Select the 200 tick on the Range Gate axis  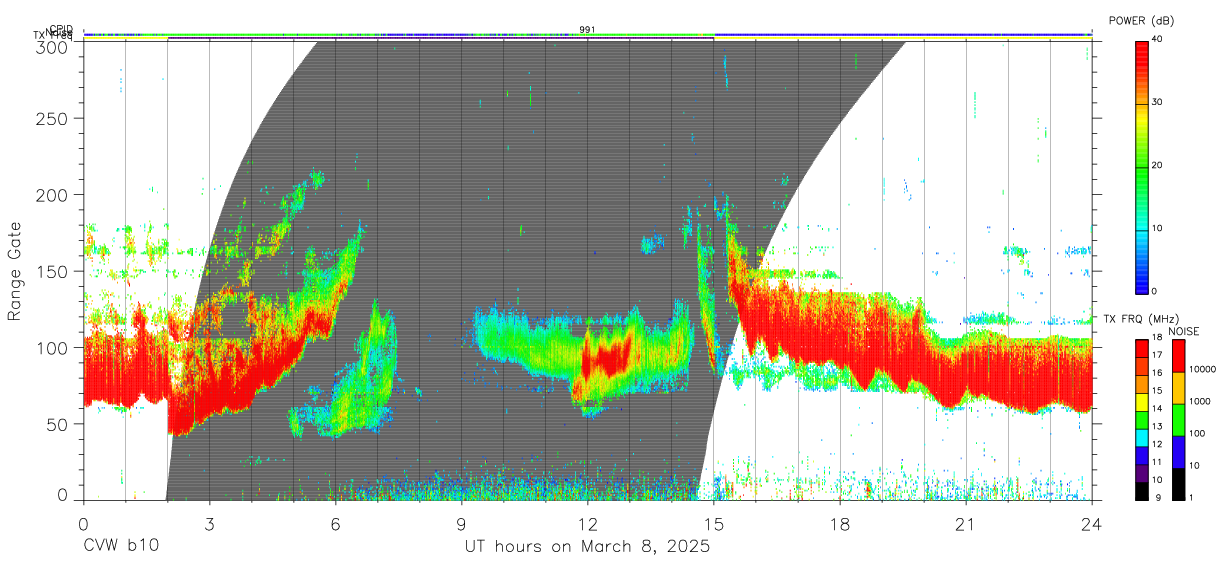tap(54, 194)
